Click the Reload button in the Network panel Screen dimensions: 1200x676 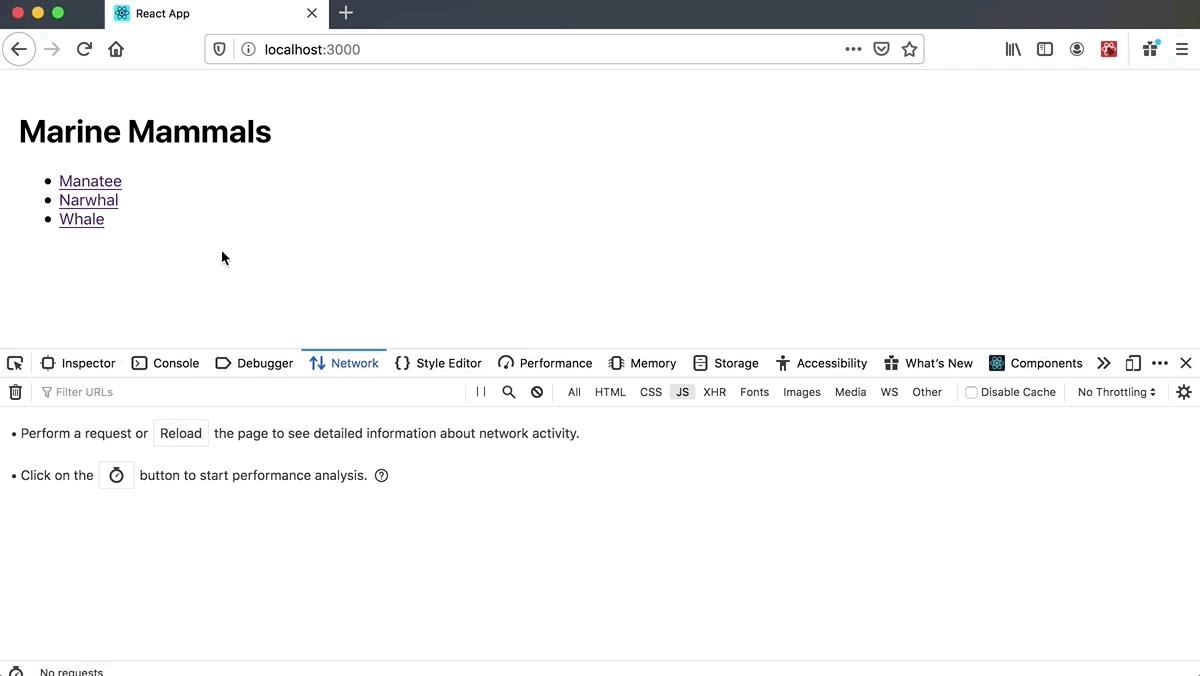(180, 433)
